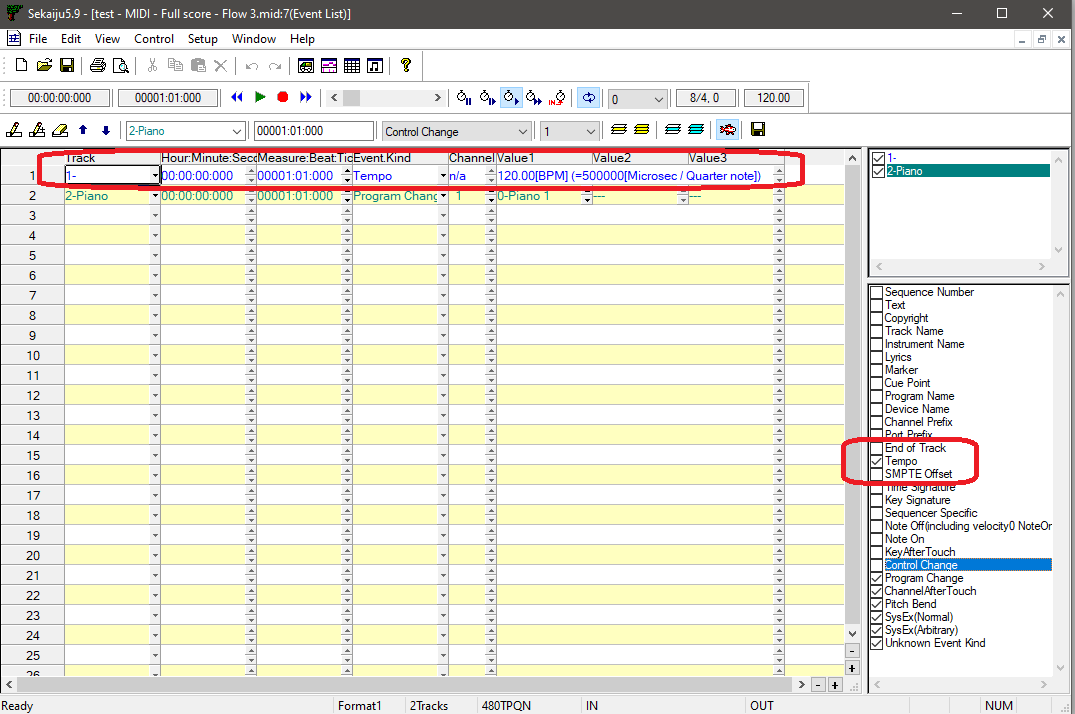The width and height of the screenshot is (1075, 714).
Task: Expand the channel dropdown showing 1
Action: [x=590, y=131]
